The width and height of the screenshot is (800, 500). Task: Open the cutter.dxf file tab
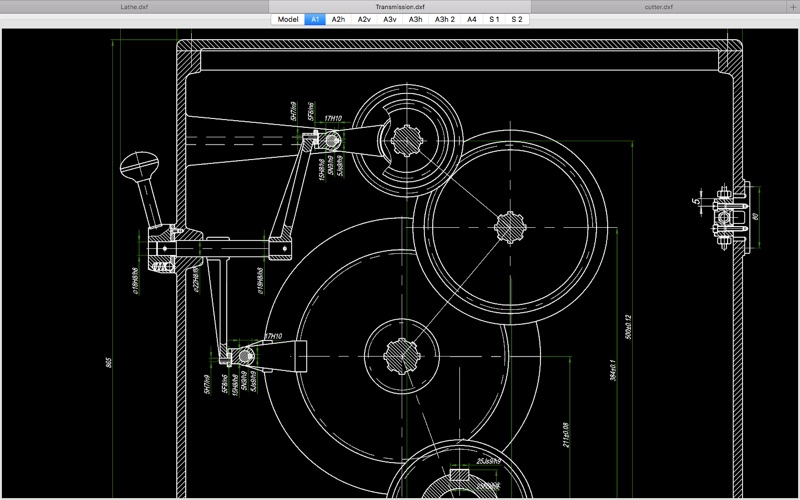658,7
